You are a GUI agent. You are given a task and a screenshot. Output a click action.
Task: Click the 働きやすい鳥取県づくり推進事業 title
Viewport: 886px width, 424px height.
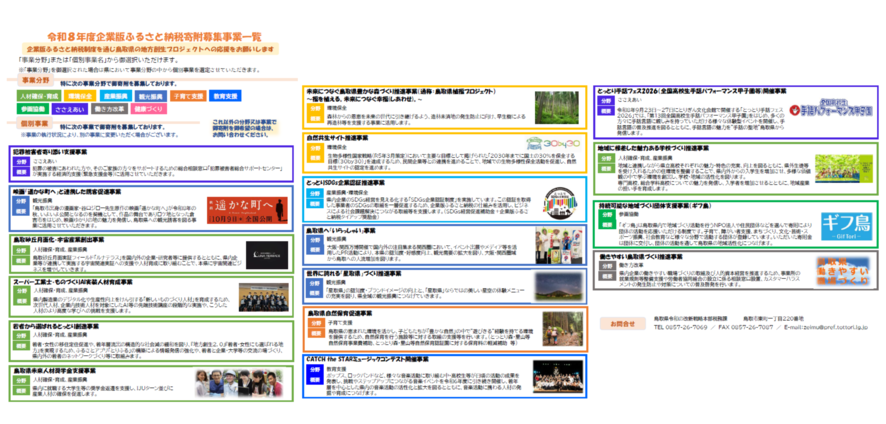click(641, 257)
